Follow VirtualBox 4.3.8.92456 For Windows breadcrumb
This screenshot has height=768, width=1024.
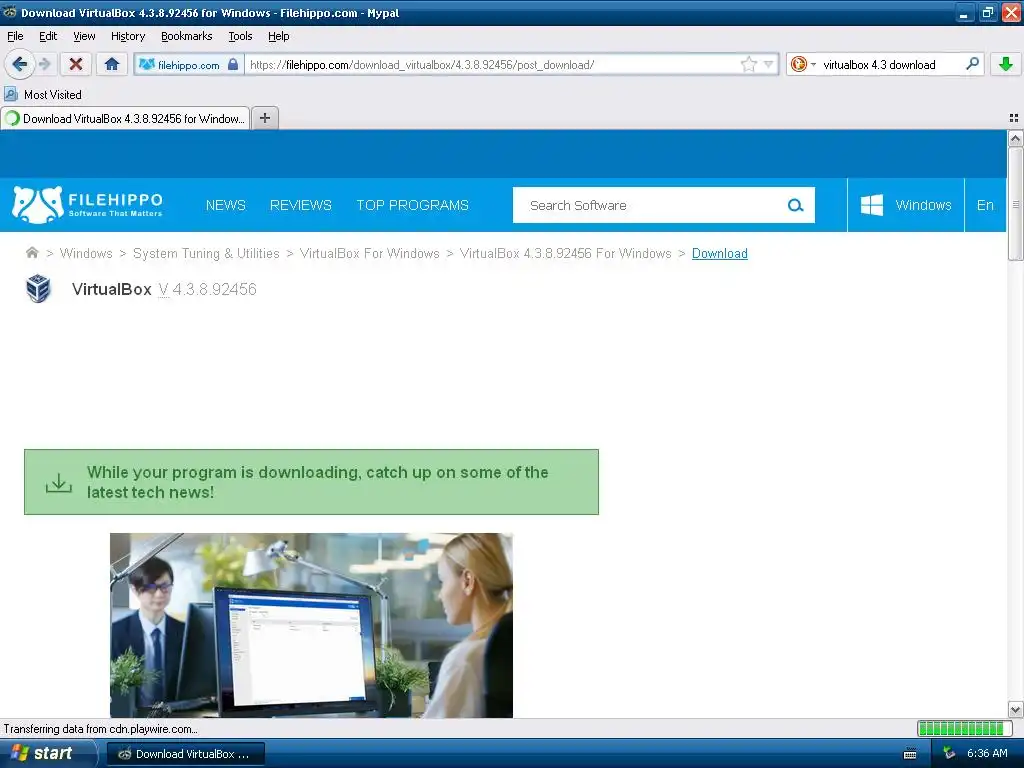[x=566, y=253]
